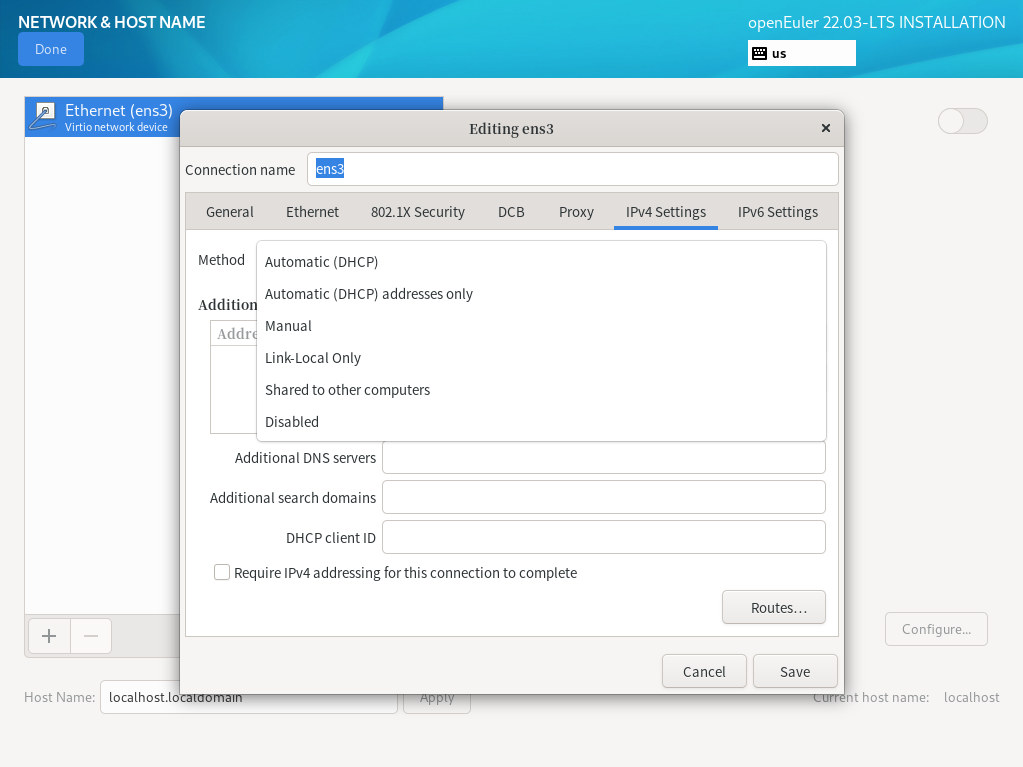1023x767 pixels.
Task: Click the add network device plus icon
Action: coord(49,636)
